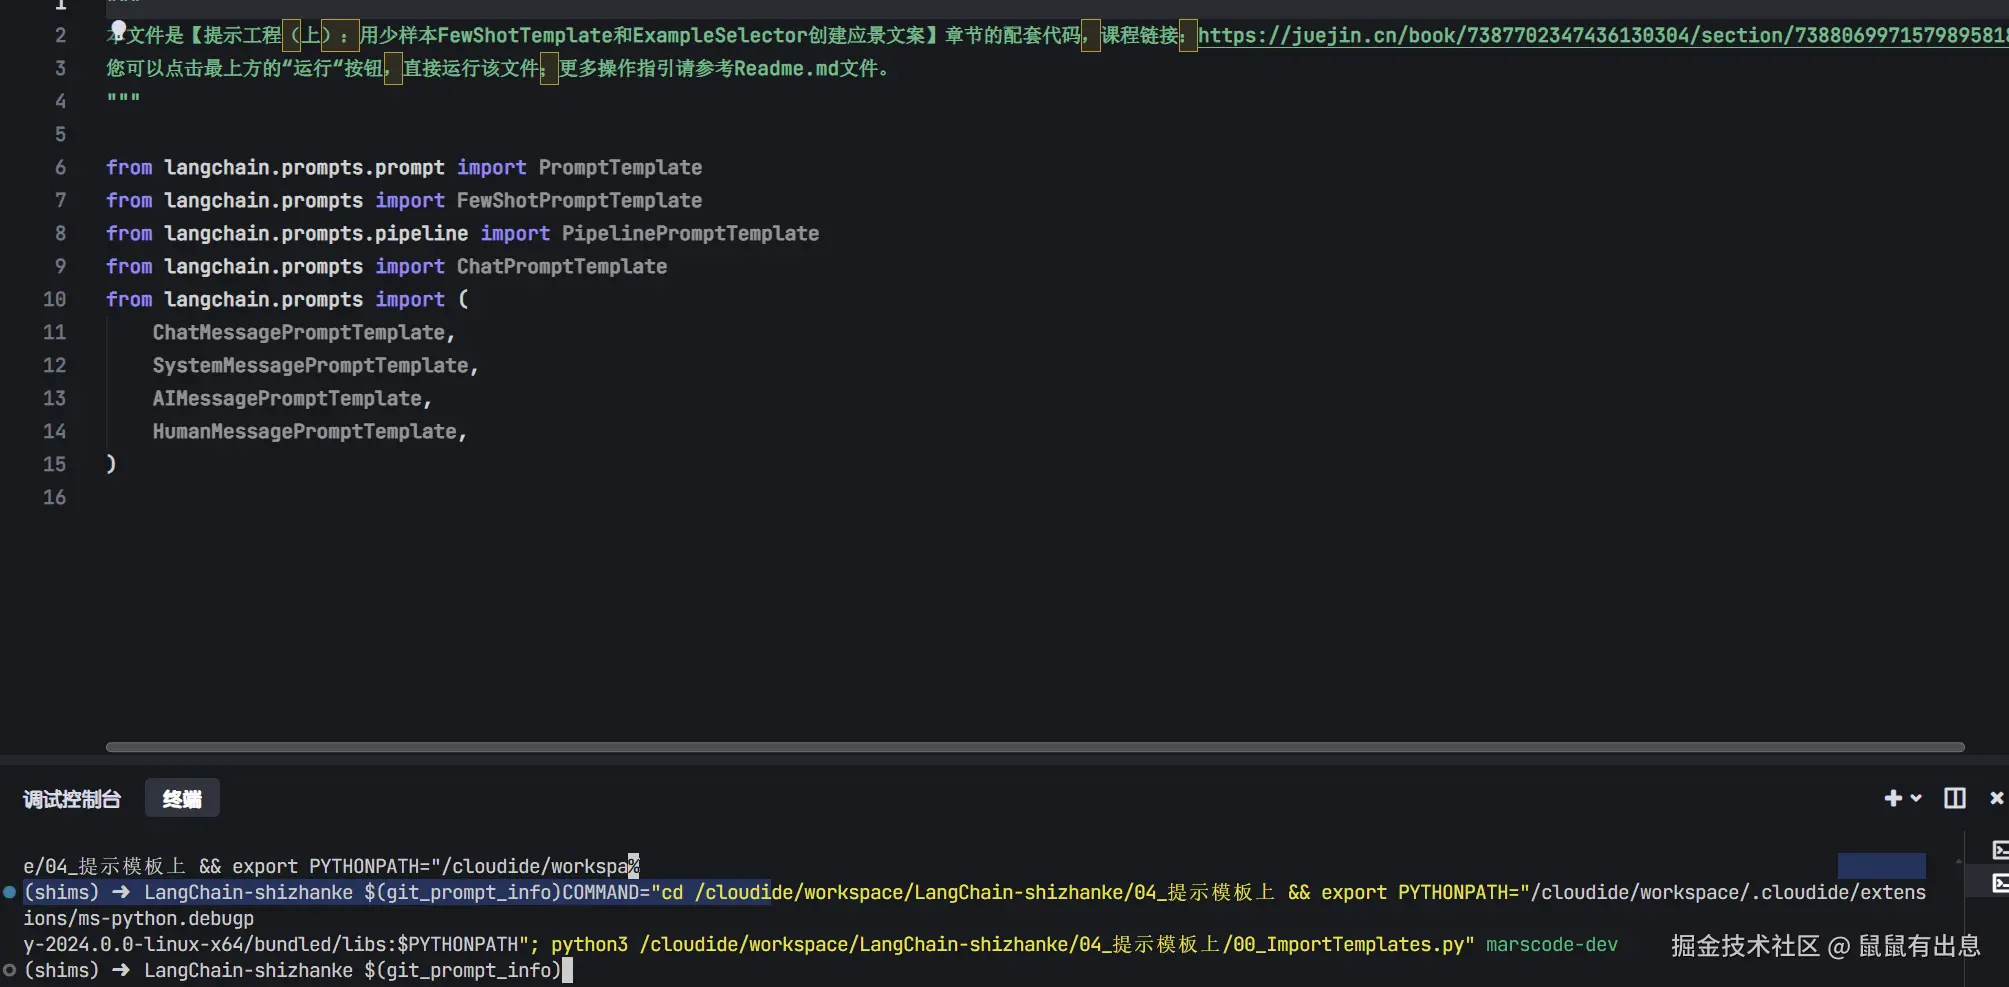
Task: Switch to the 终端 tab
Action: click(182, 799)
